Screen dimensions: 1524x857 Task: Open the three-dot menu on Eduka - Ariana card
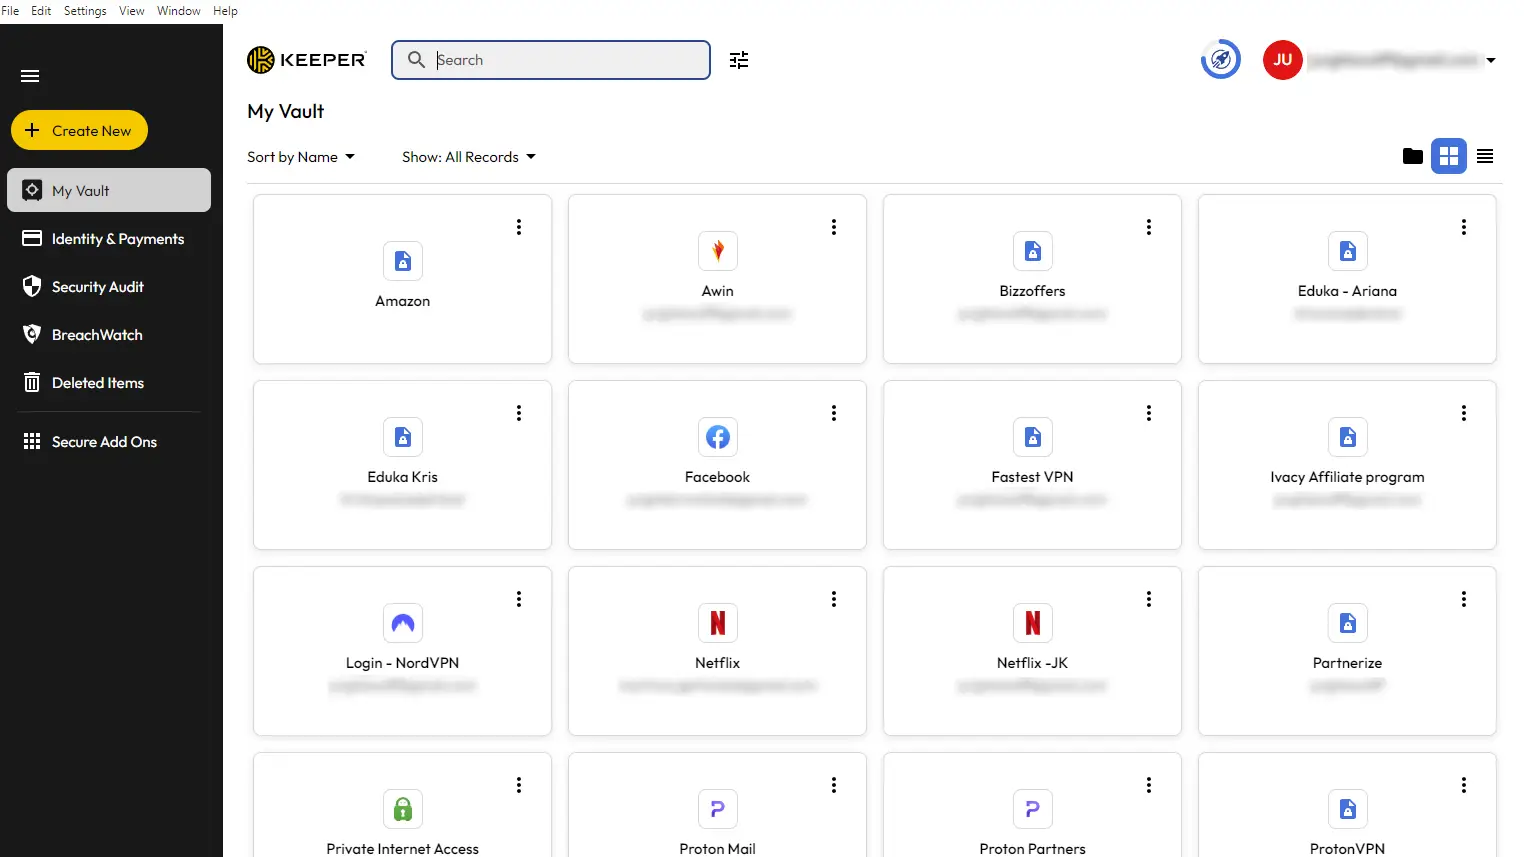point(1464,227)
